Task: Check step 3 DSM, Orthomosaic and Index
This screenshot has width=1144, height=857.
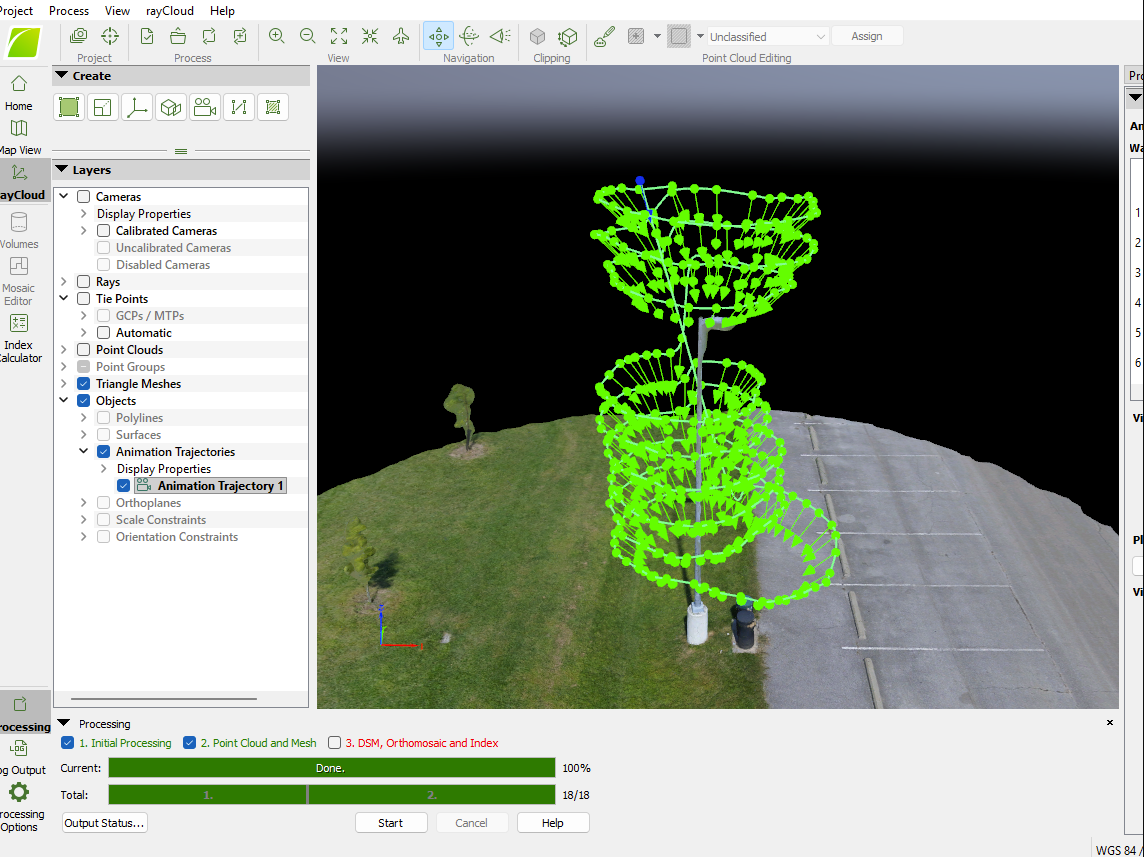Action: click(335, 743)
